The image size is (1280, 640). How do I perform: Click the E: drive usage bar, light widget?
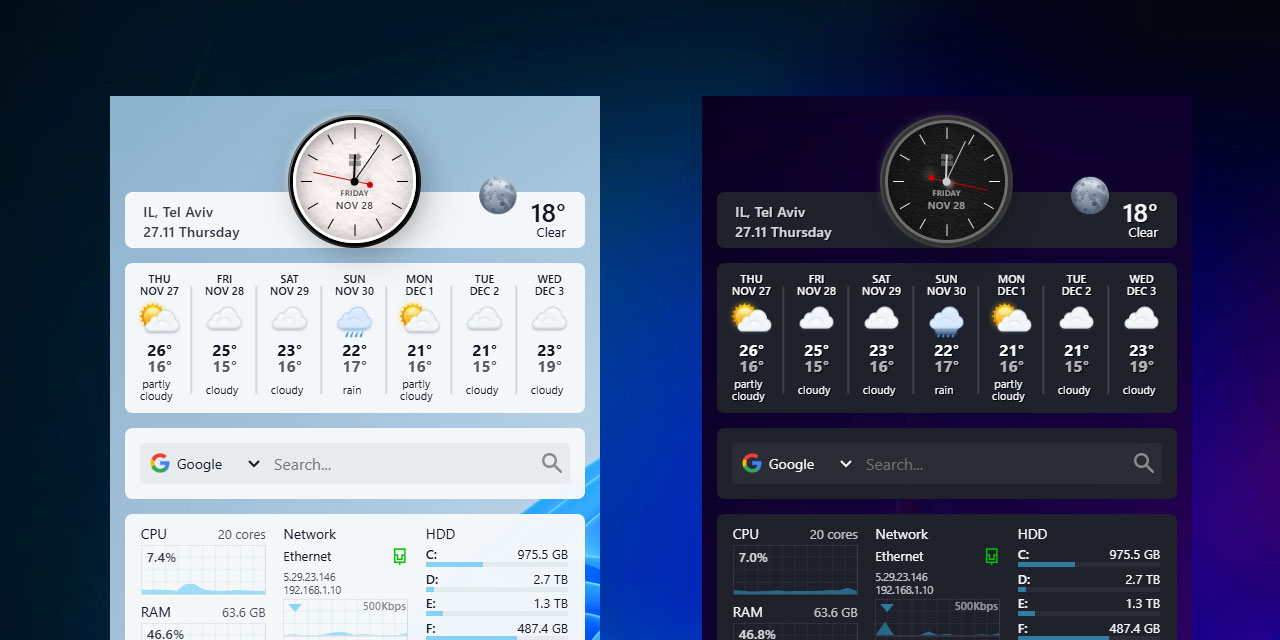(x=497, y=614)
